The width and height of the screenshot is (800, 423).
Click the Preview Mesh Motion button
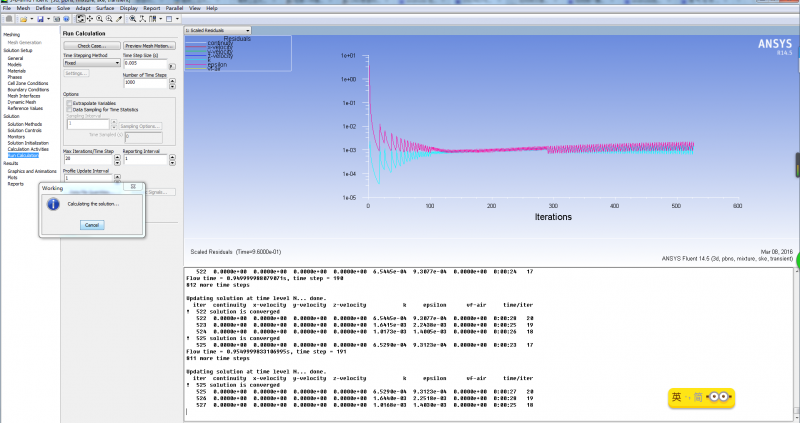(148, 46)
